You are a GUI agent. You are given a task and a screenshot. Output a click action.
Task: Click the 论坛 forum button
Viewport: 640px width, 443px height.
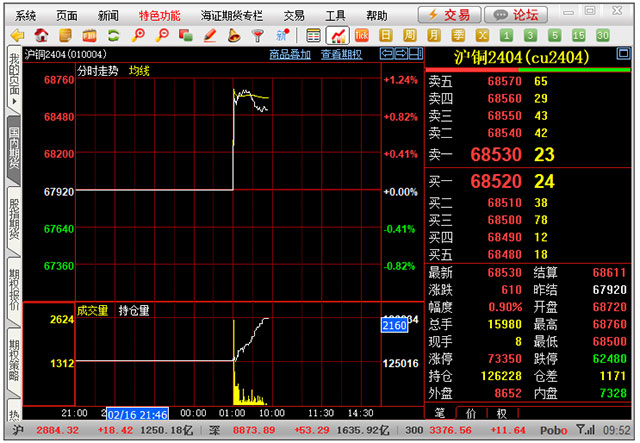(x=516, y=15)
